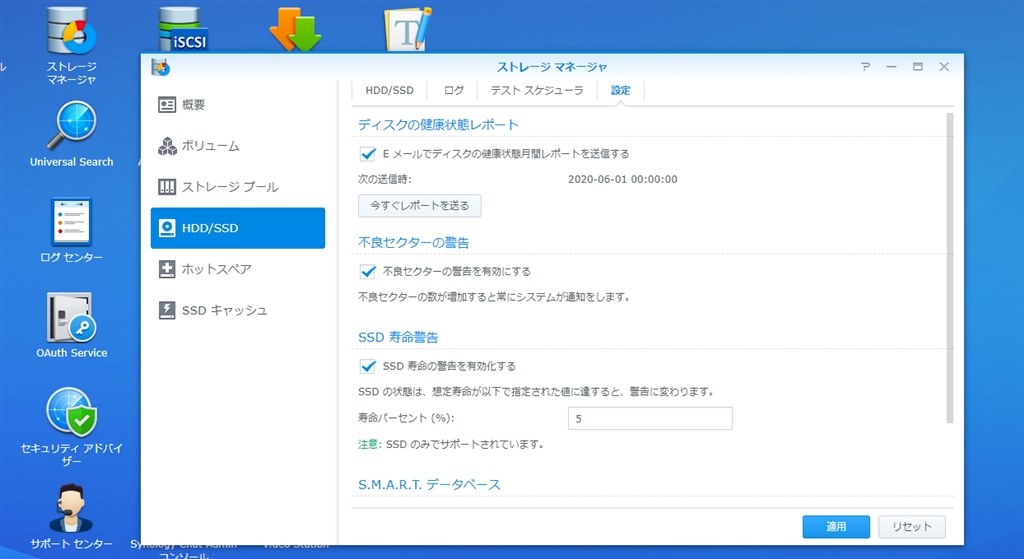Open Download Station desktop icon with arrows
Viewport: 1024px width, 559px height.
click(296, 29)
